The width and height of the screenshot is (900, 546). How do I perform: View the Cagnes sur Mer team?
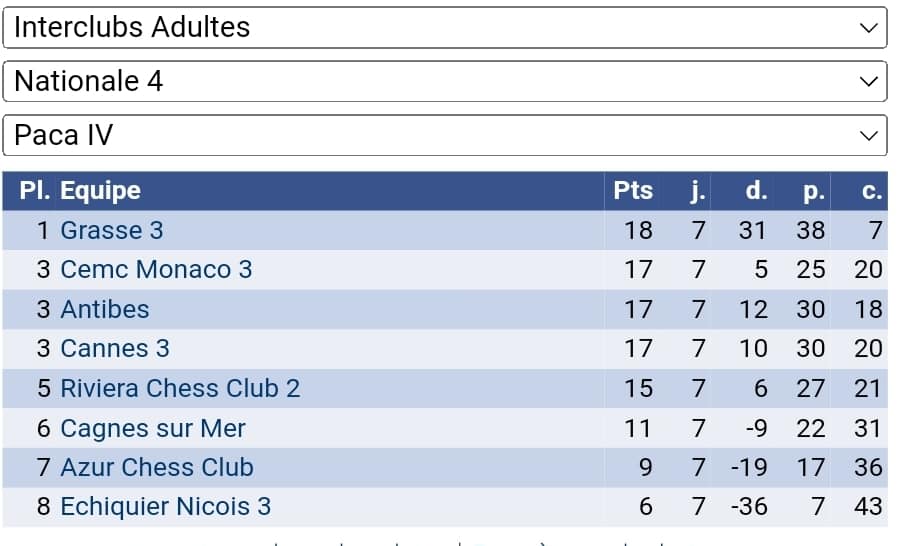tap(152, 428)
